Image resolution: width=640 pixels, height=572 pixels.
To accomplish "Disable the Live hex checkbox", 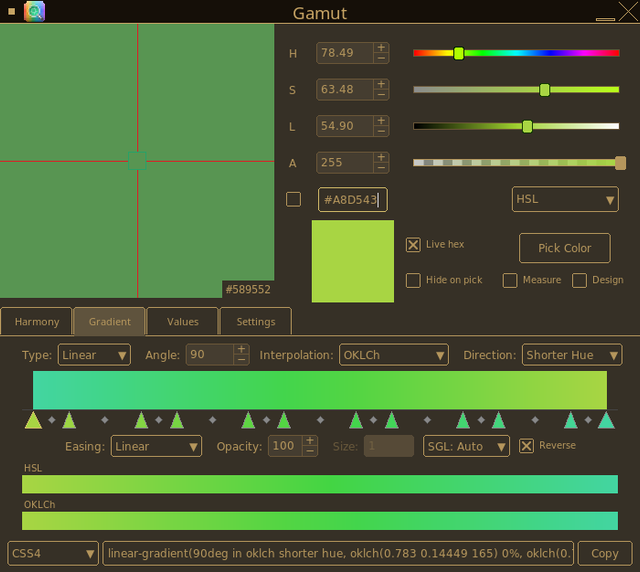I will click(413, 245).
